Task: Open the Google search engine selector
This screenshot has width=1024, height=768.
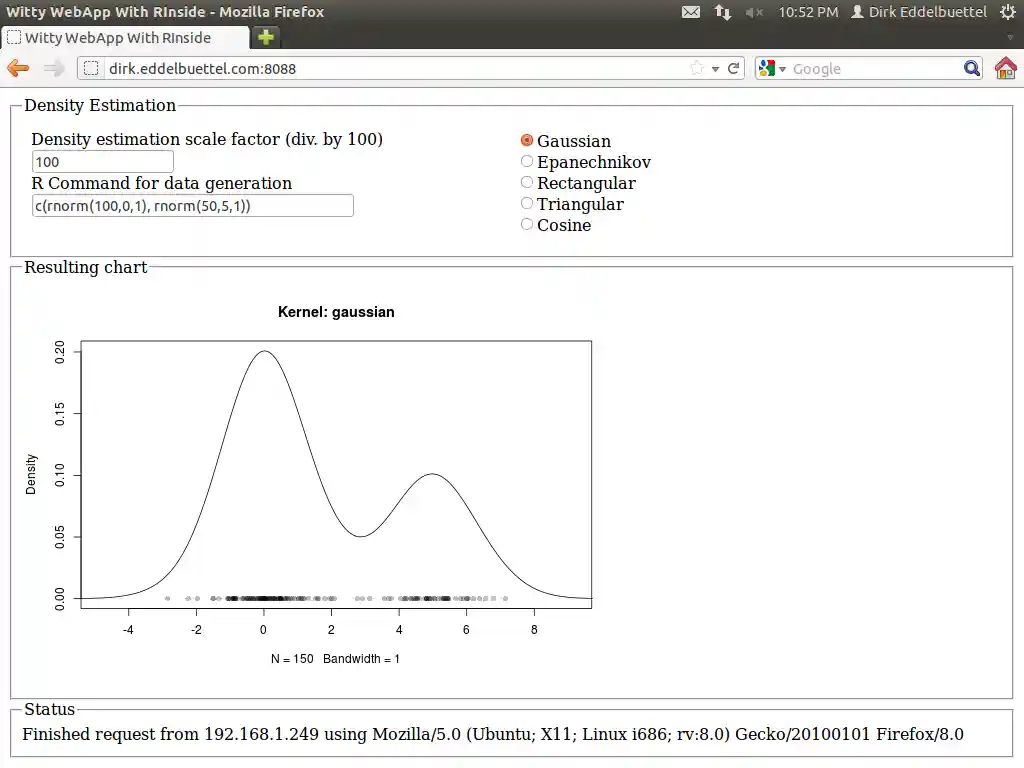Action: 773,69
